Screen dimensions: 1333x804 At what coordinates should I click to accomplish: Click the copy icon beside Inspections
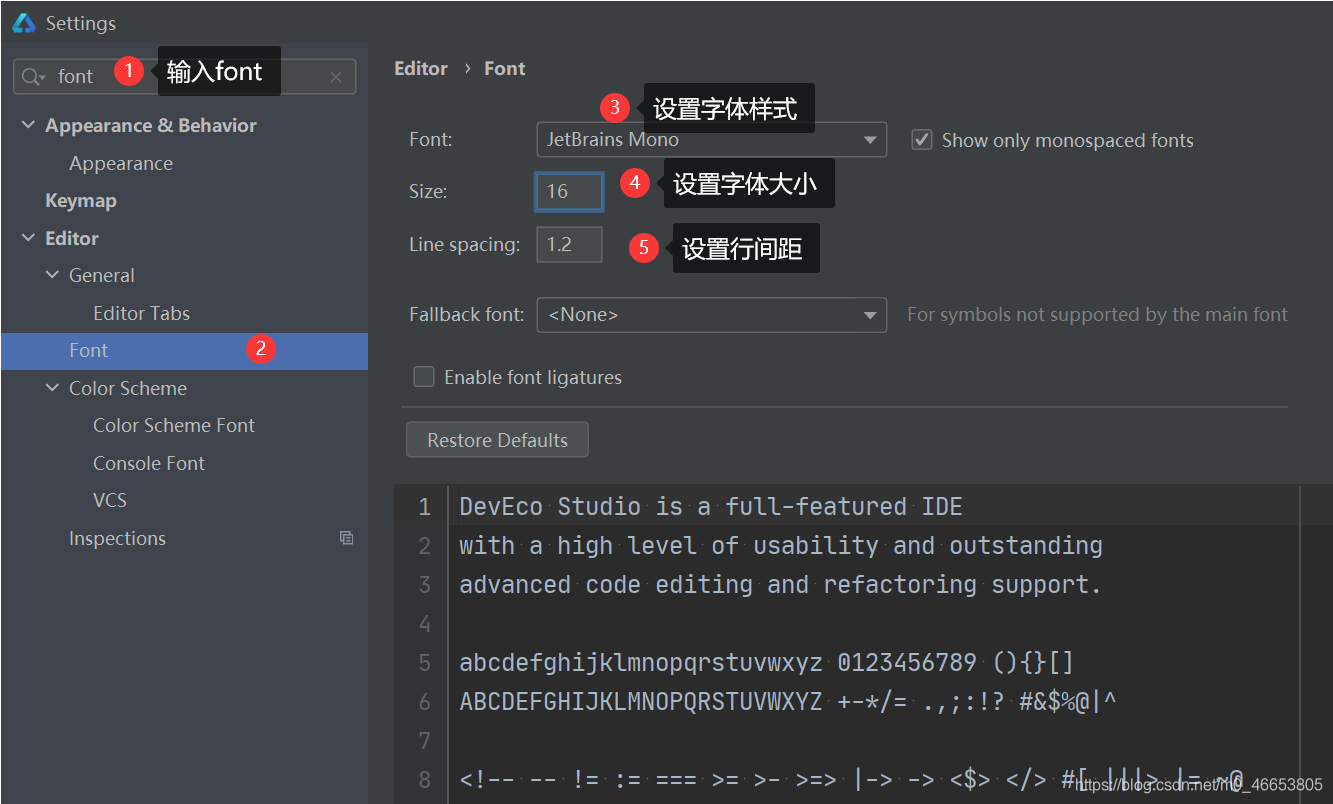click(346, 538)
